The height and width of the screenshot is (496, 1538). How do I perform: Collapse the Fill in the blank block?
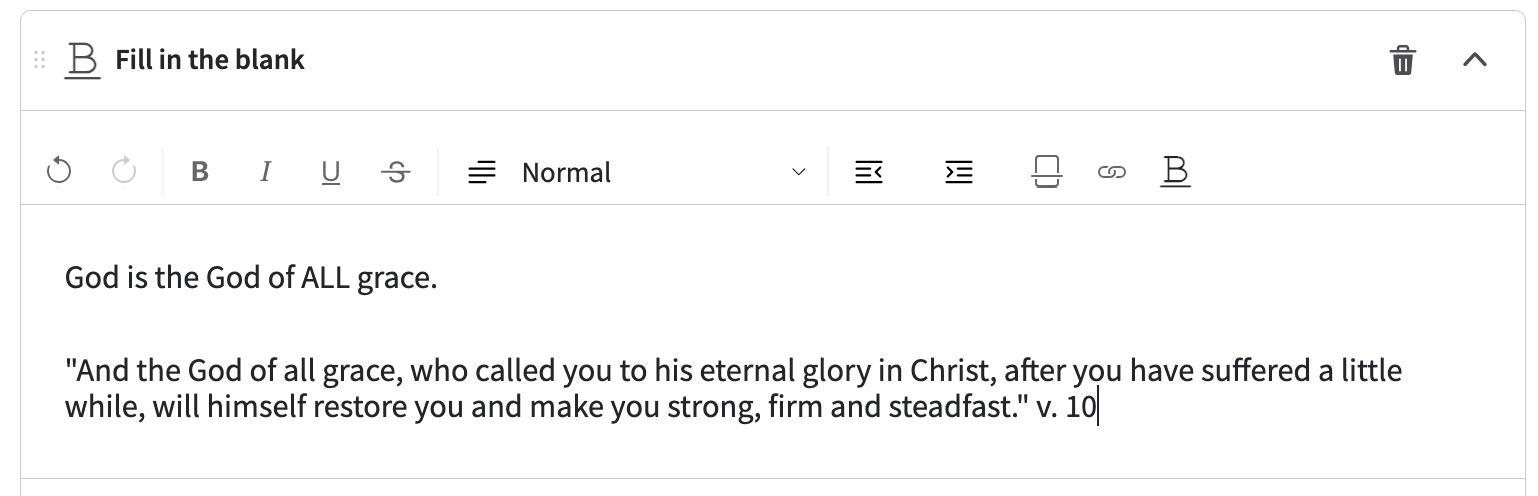point(1475,60)
